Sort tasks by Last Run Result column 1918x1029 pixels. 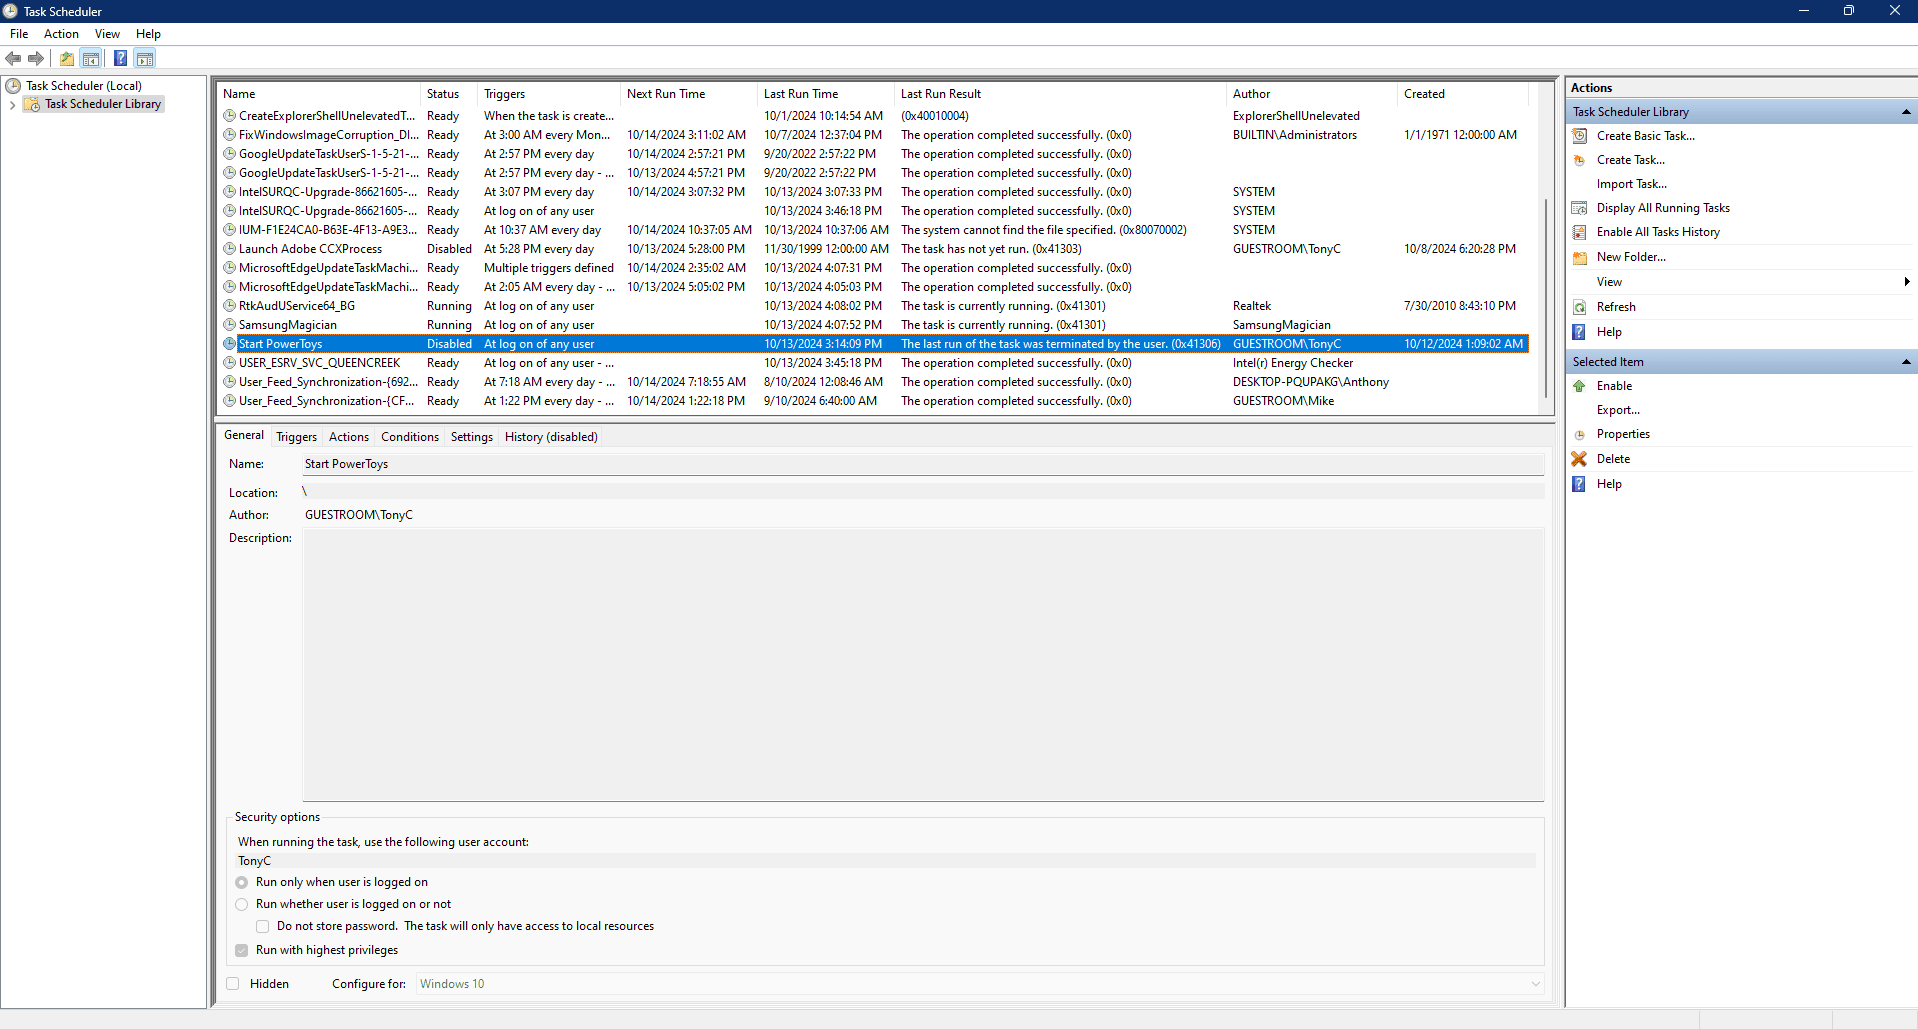tap(1060, 94)
